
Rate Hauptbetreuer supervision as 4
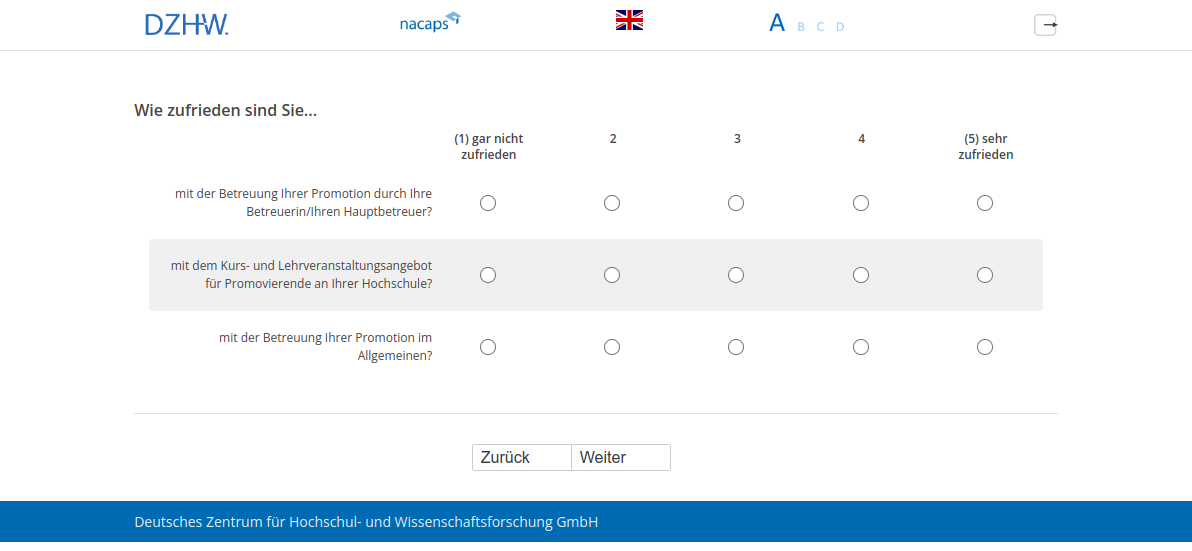tap(861, 203)
